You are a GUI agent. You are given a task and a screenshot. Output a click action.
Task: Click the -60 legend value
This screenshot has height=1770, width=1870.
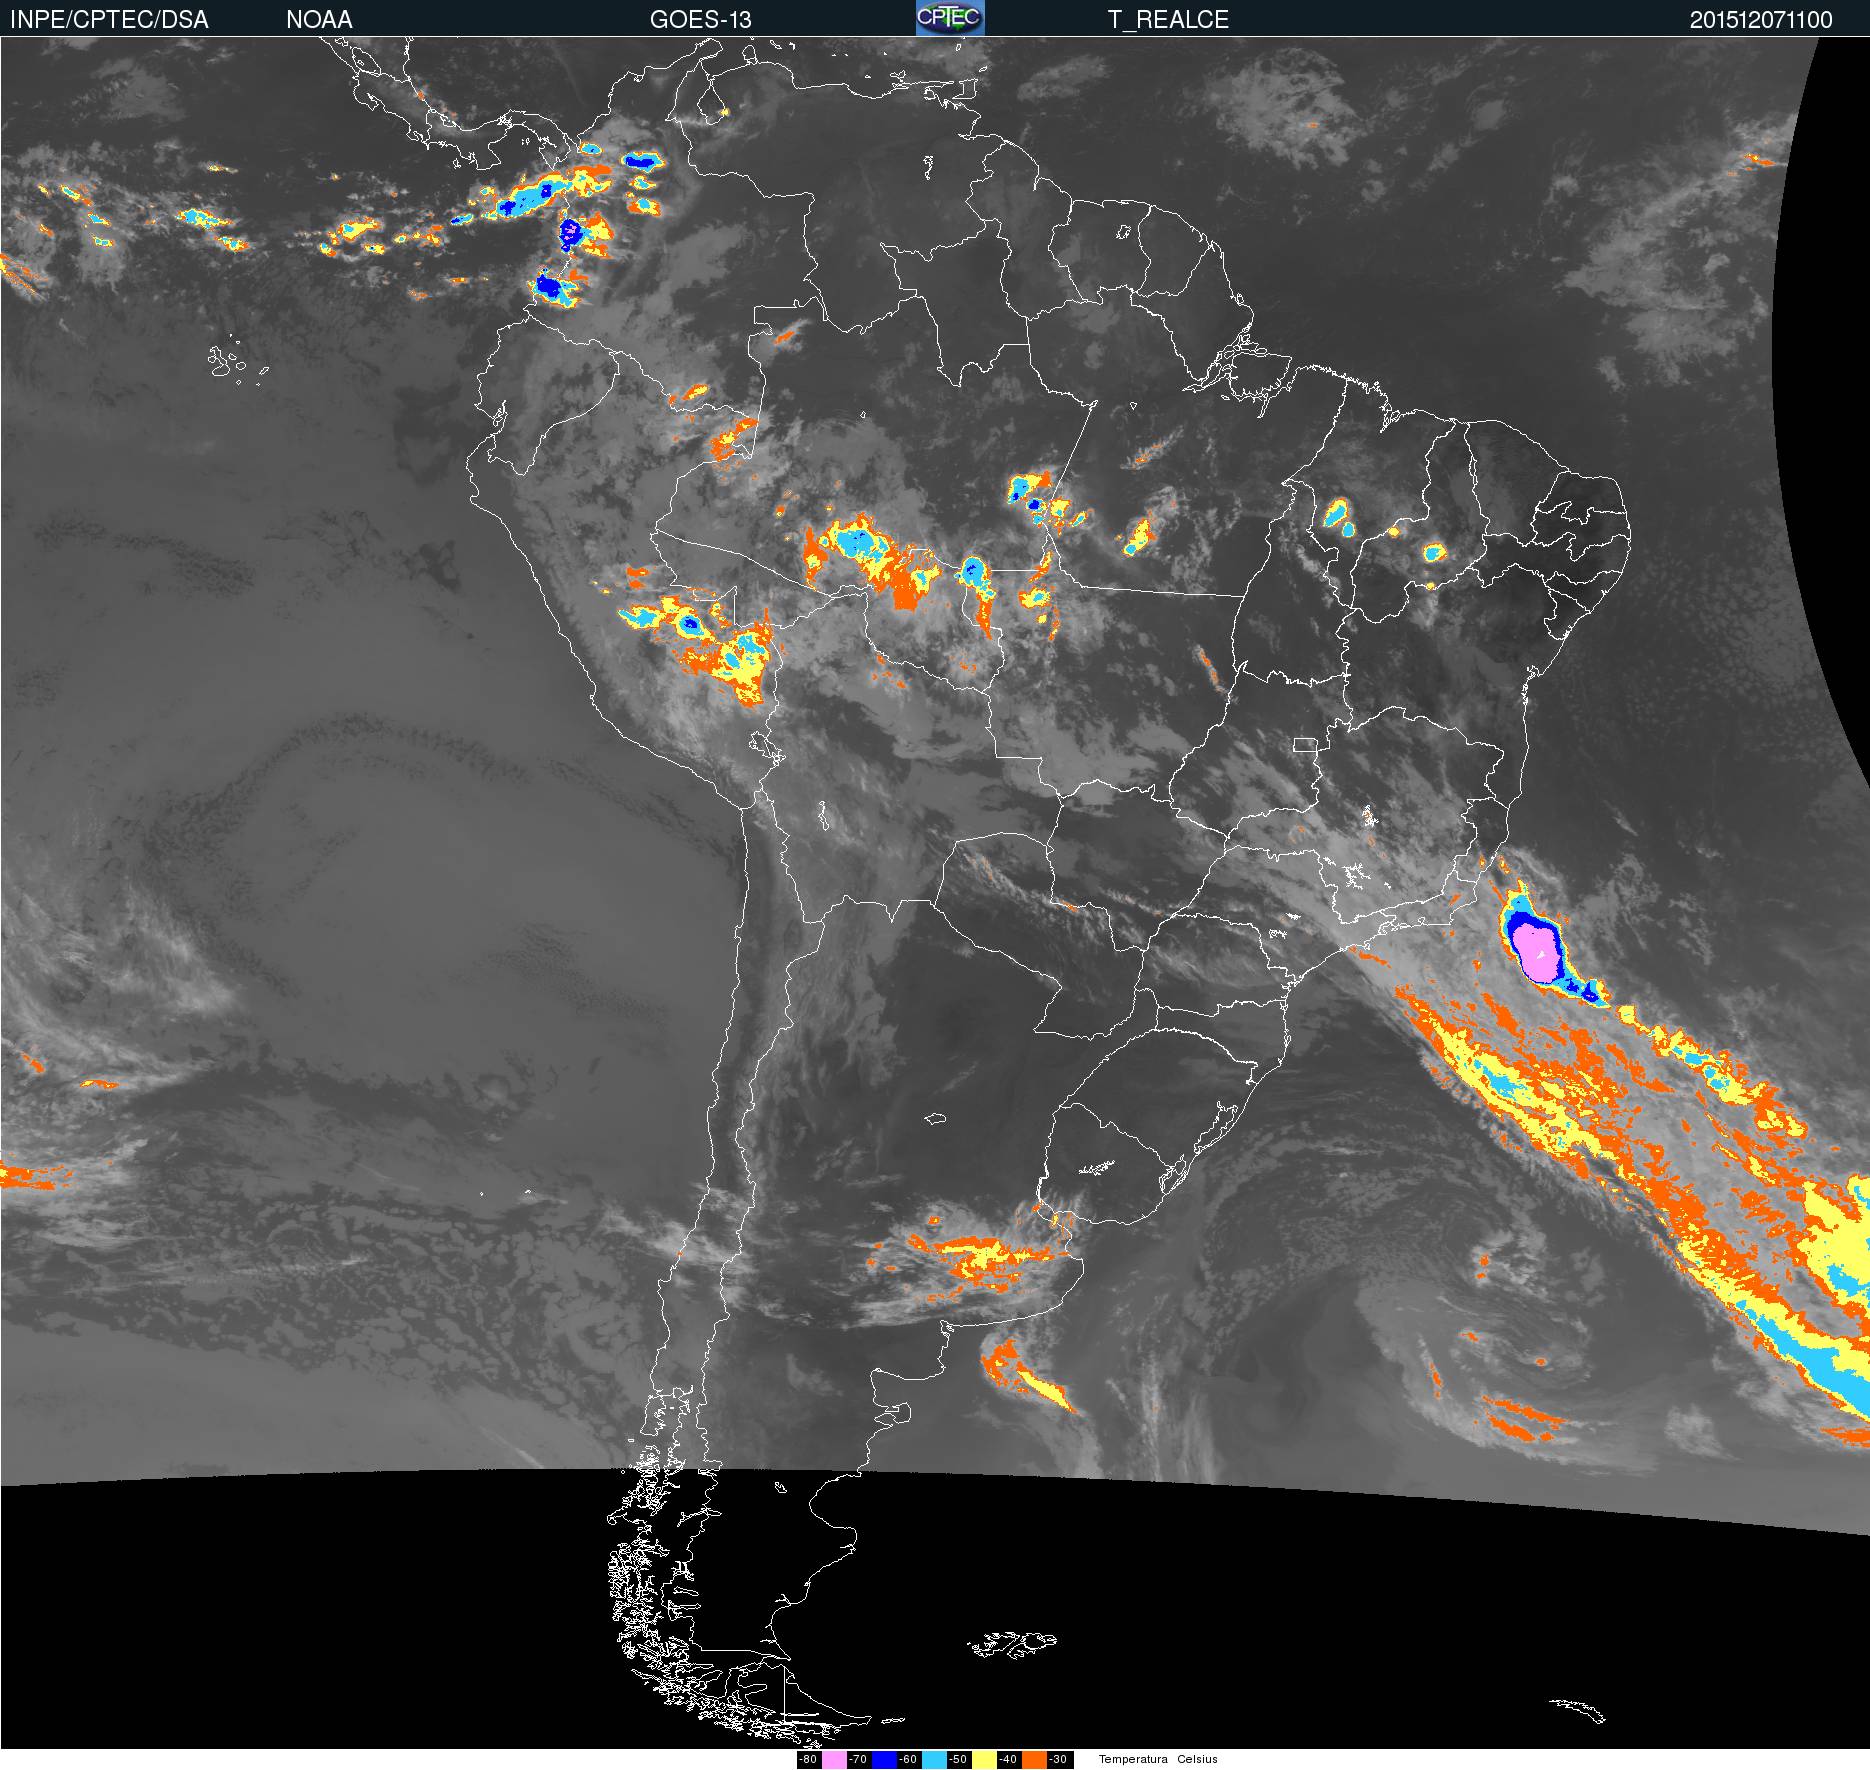(x=908, y=1759)
